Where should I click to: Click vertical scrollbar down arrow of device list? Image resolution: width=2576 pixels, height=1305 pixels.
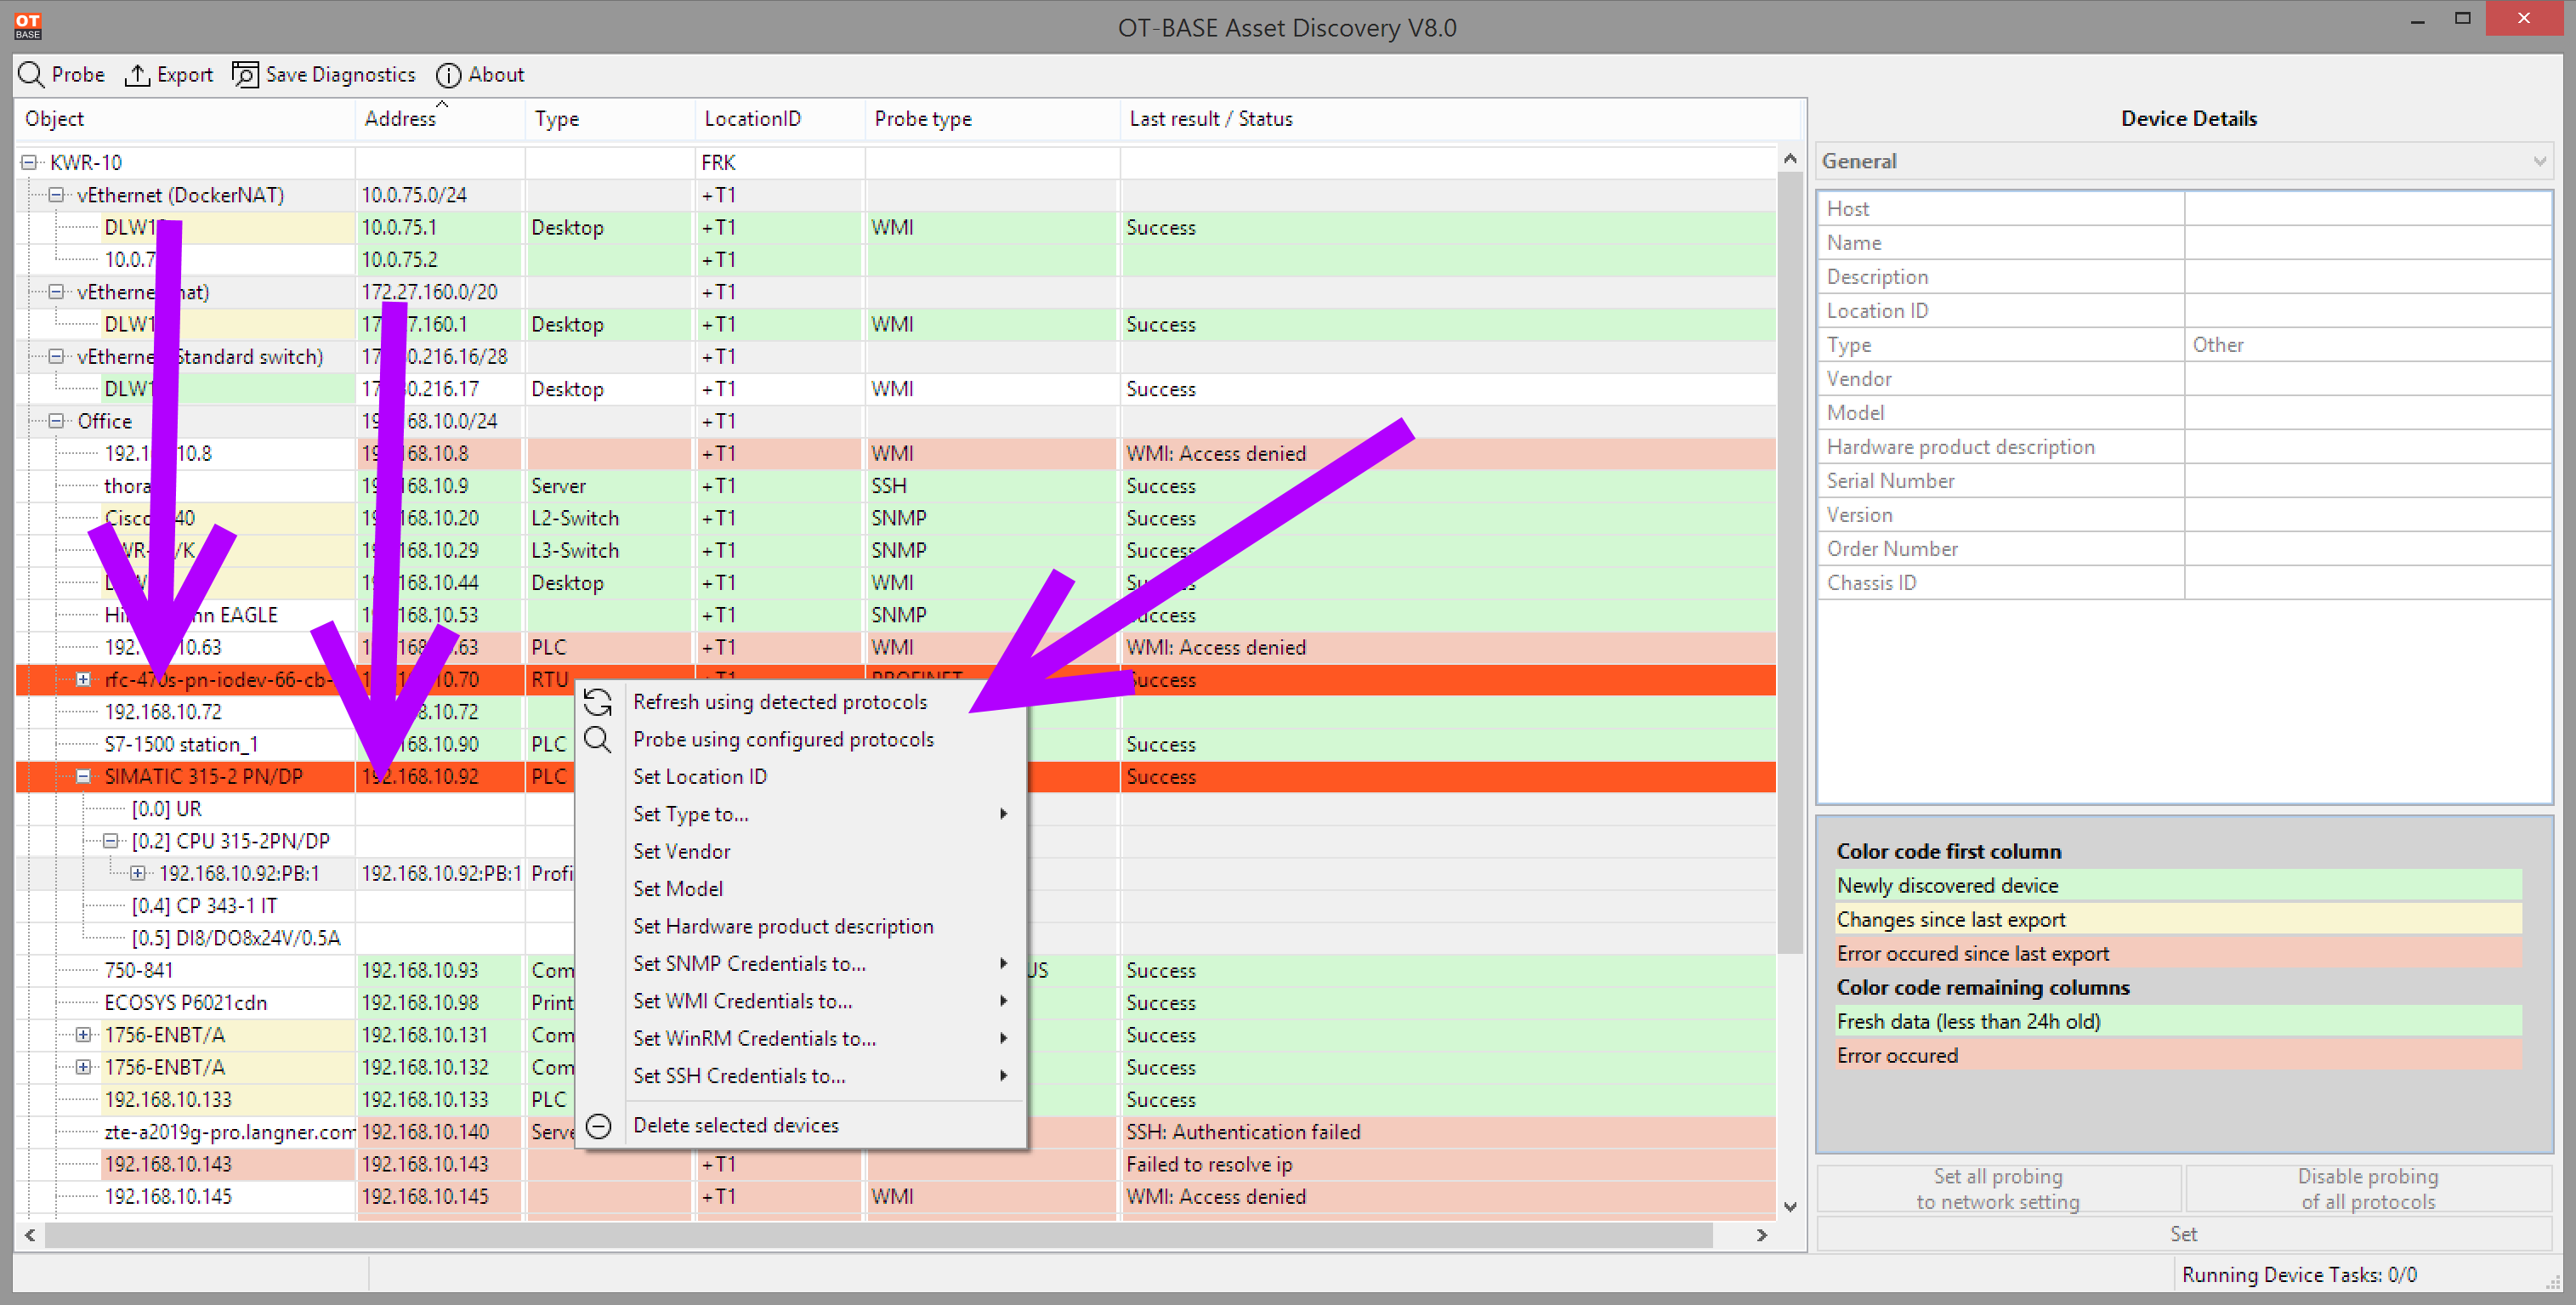coord(1790,1207)
